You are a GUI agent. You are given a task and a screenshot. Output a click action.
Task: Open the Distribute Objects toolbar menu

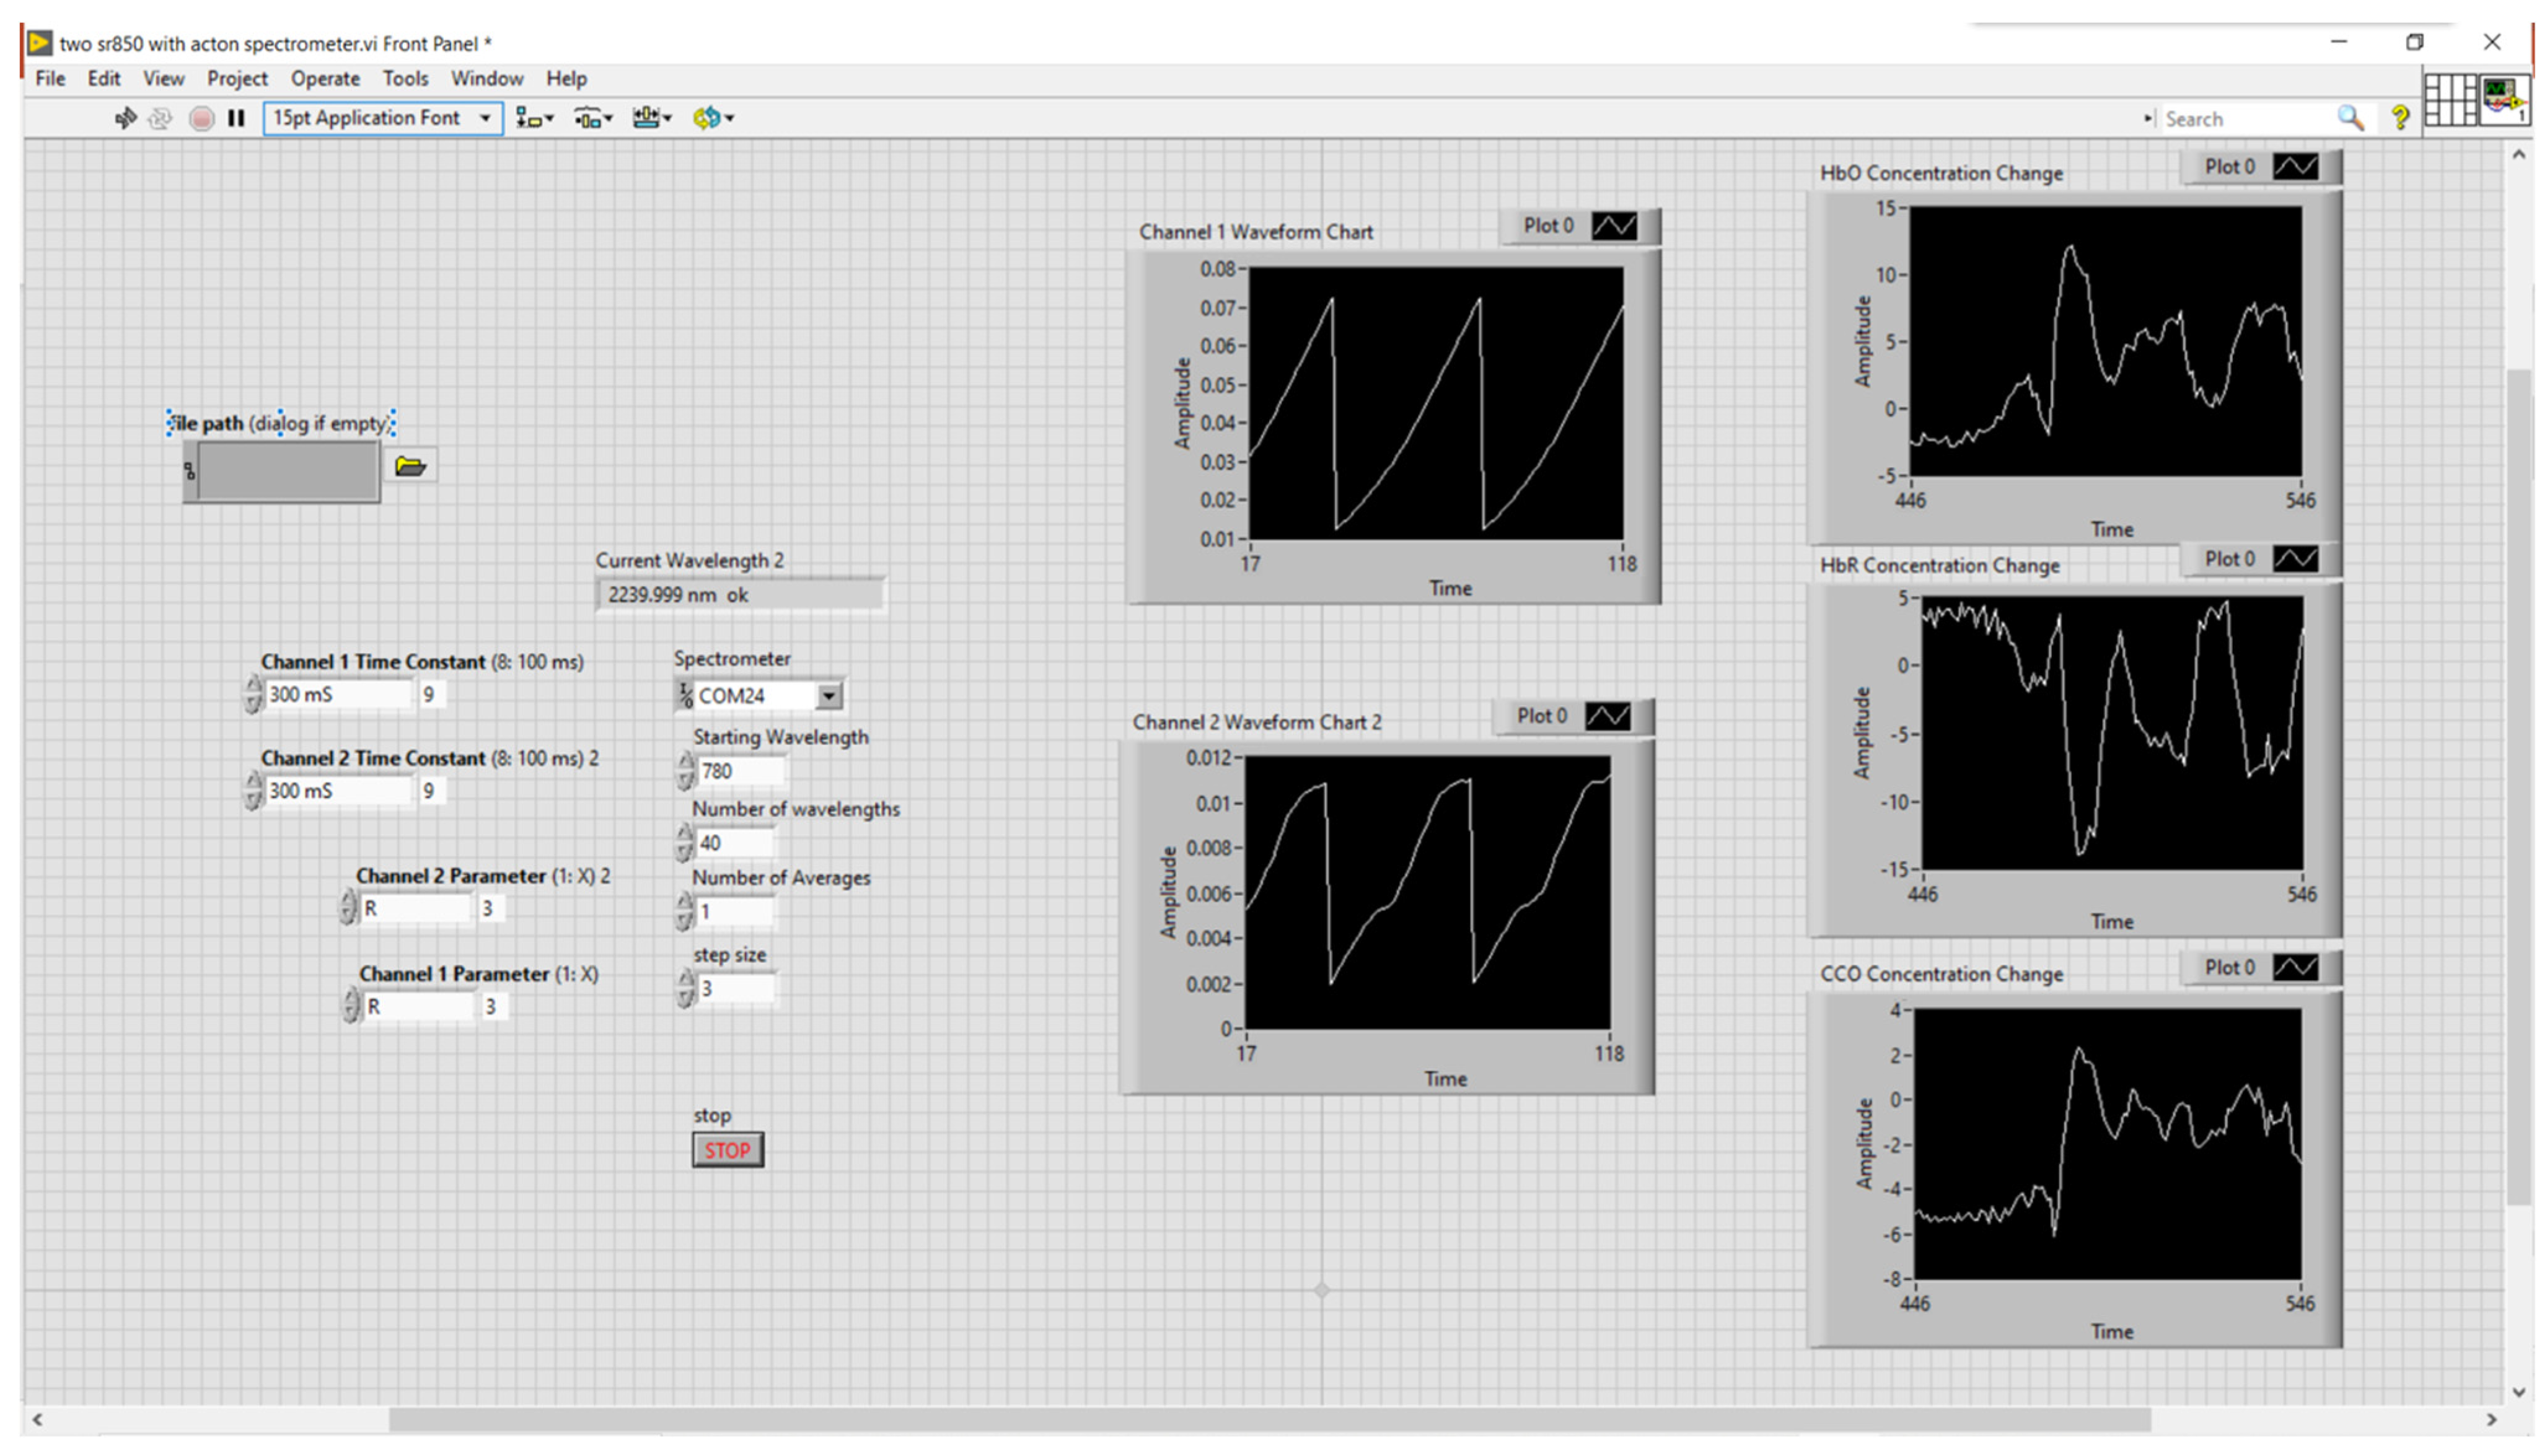tap(593, 118)
